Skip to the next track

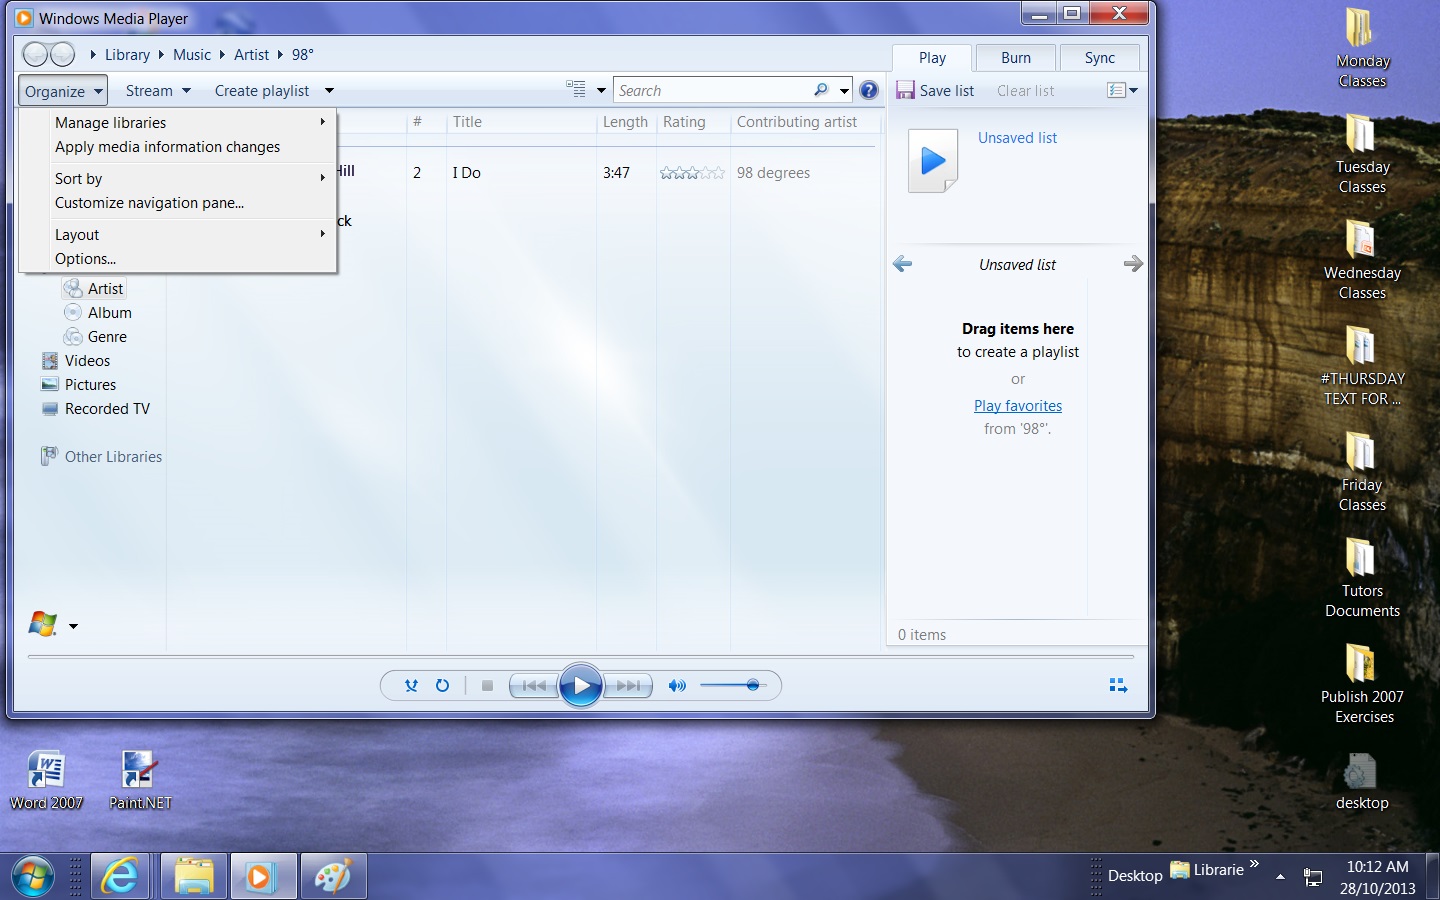(629, 686)
